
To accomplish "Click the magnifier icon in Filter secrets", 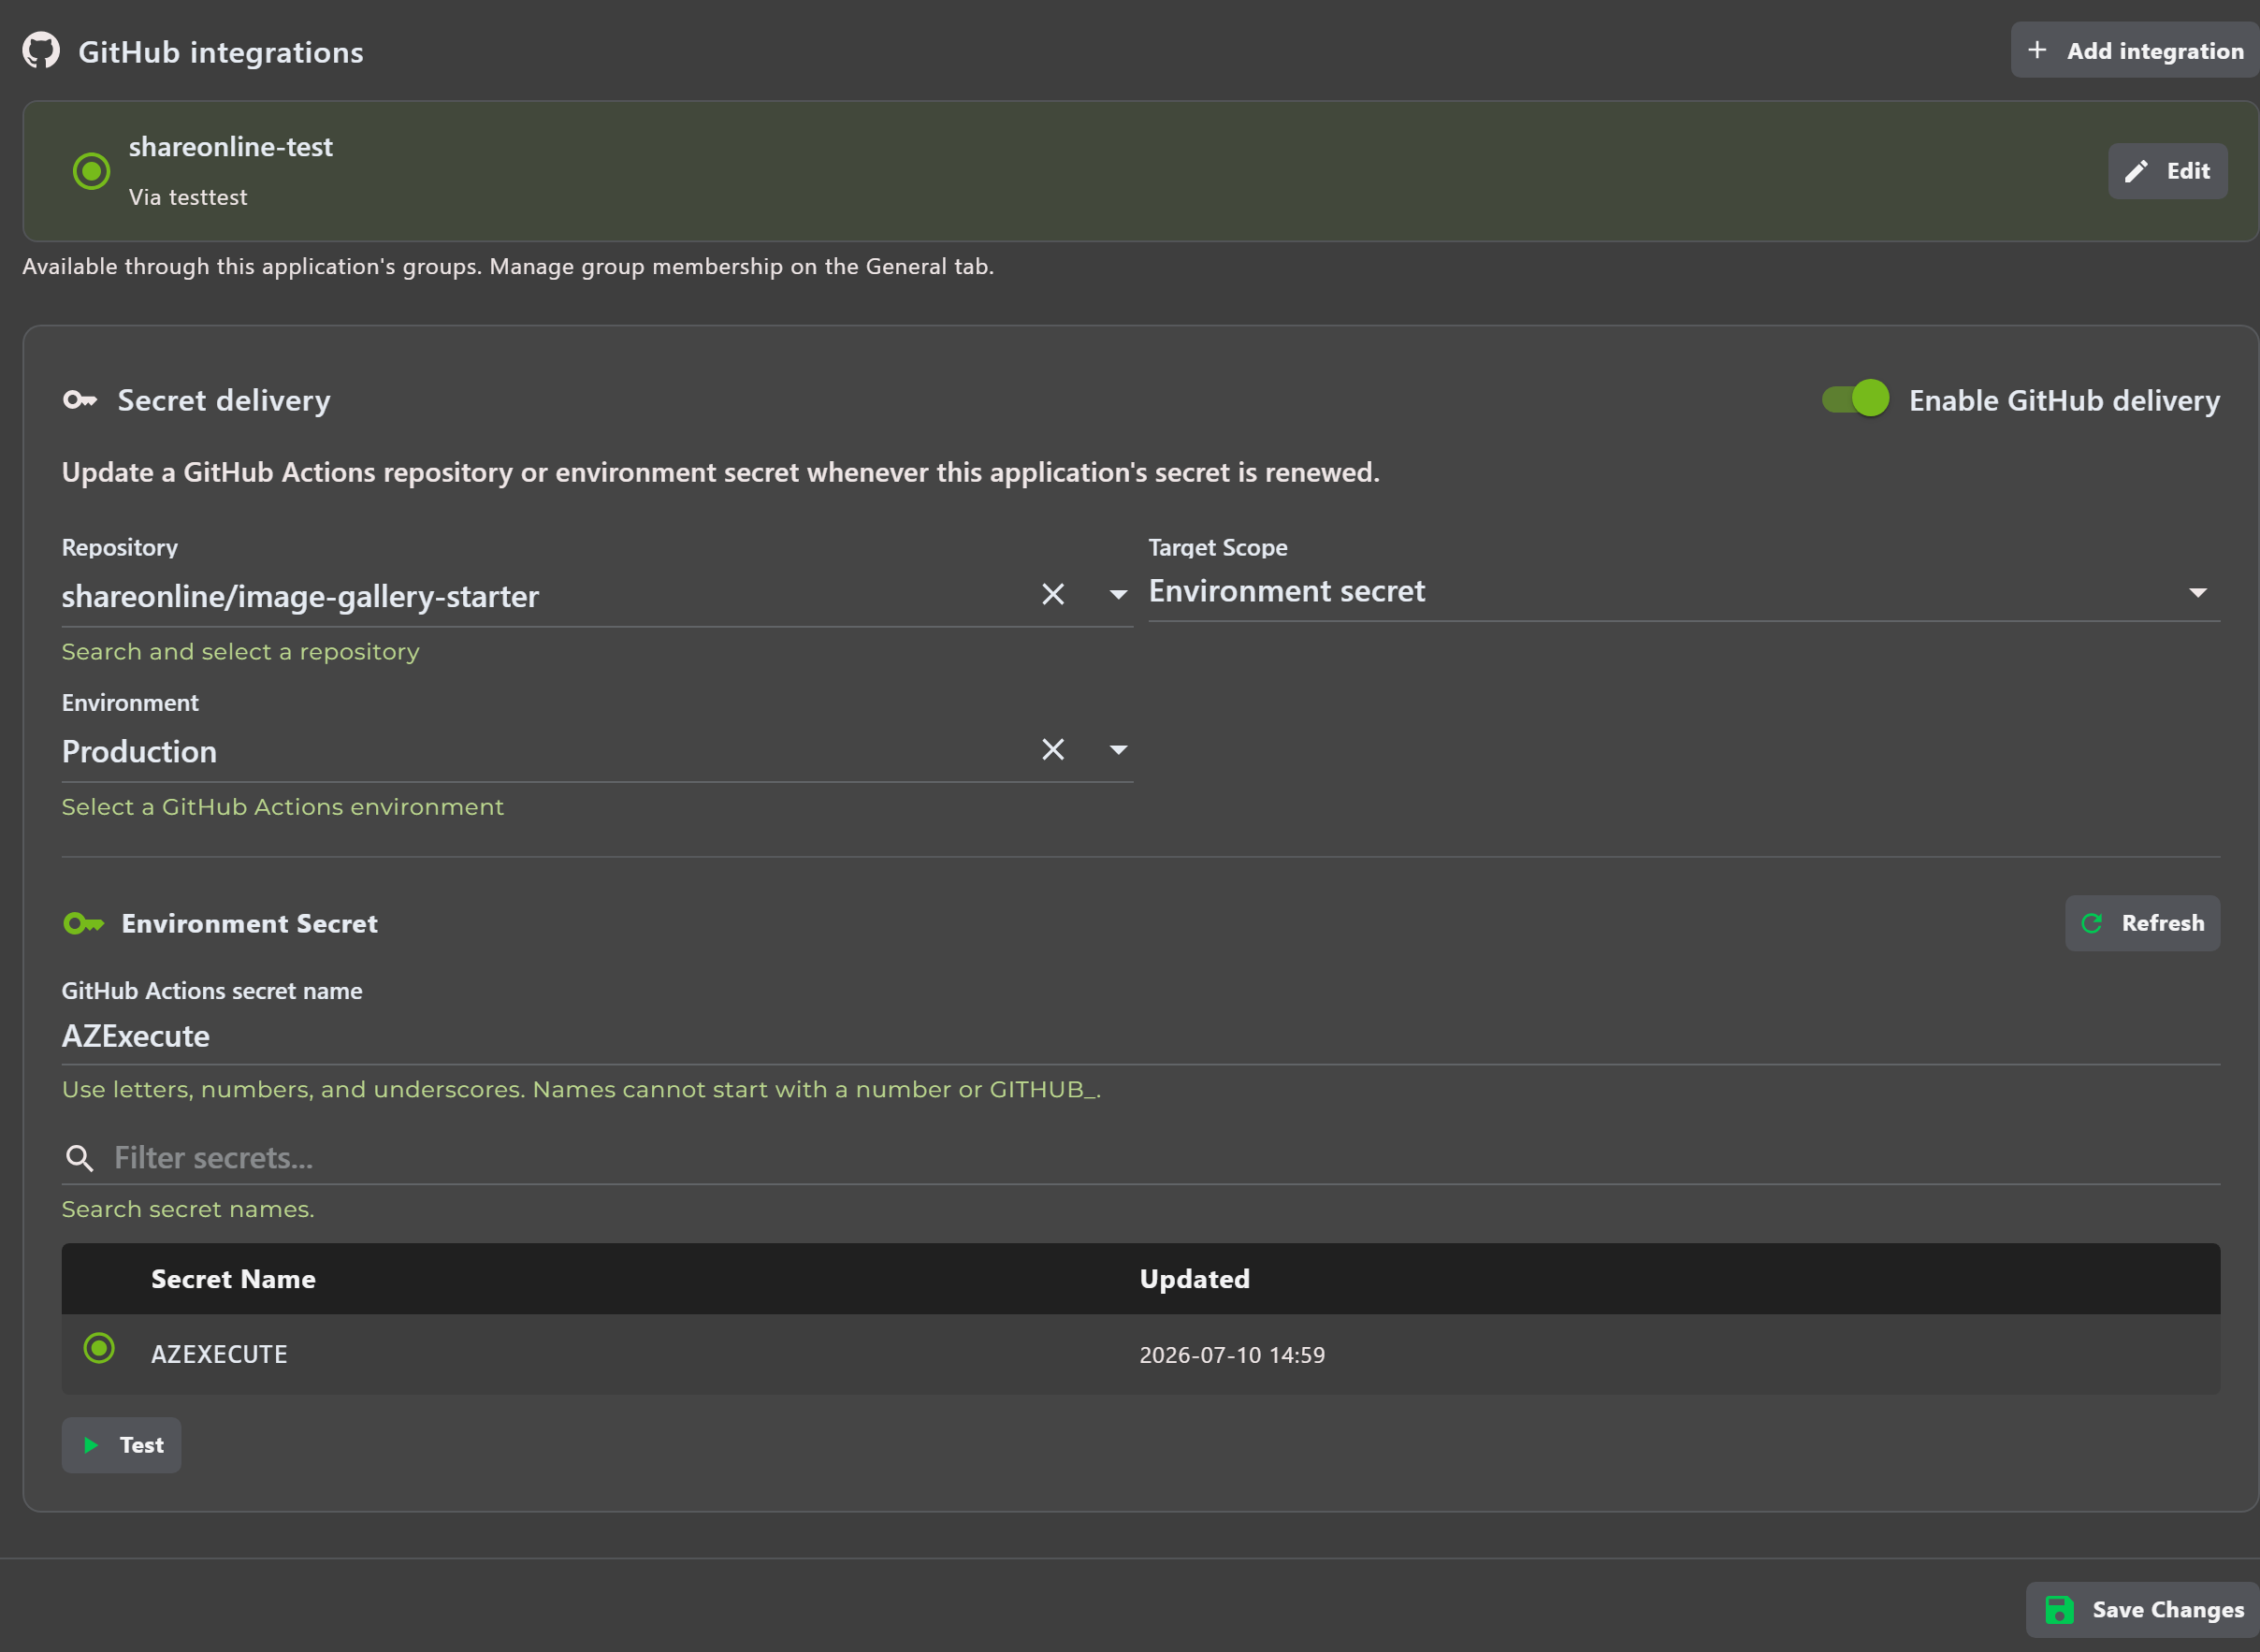I will [79, 1158].
